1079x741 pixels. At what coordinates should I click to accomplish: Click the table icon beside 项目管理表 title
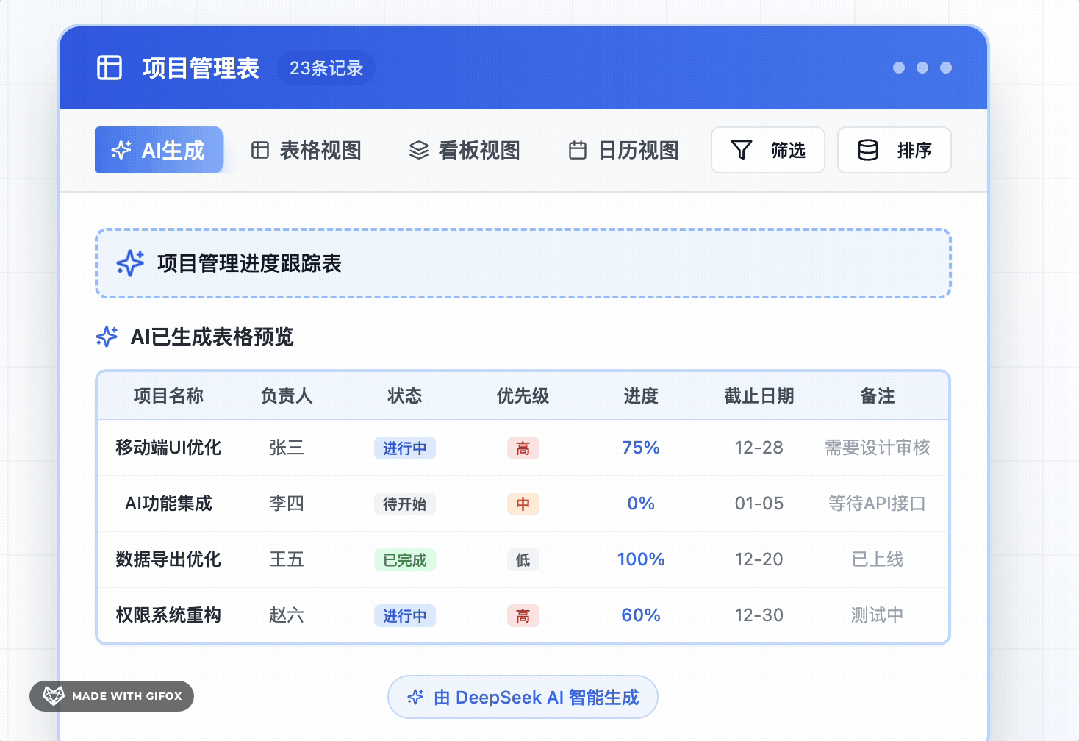[109, 67]
